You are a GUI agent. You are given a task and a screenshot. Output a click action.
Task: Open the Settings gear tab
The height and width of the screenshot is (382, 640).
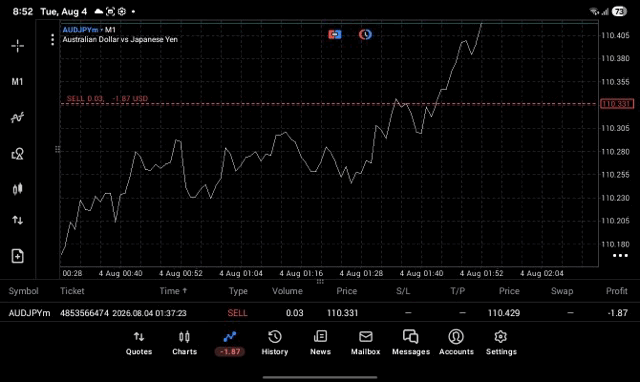click(x=501, y=343)
